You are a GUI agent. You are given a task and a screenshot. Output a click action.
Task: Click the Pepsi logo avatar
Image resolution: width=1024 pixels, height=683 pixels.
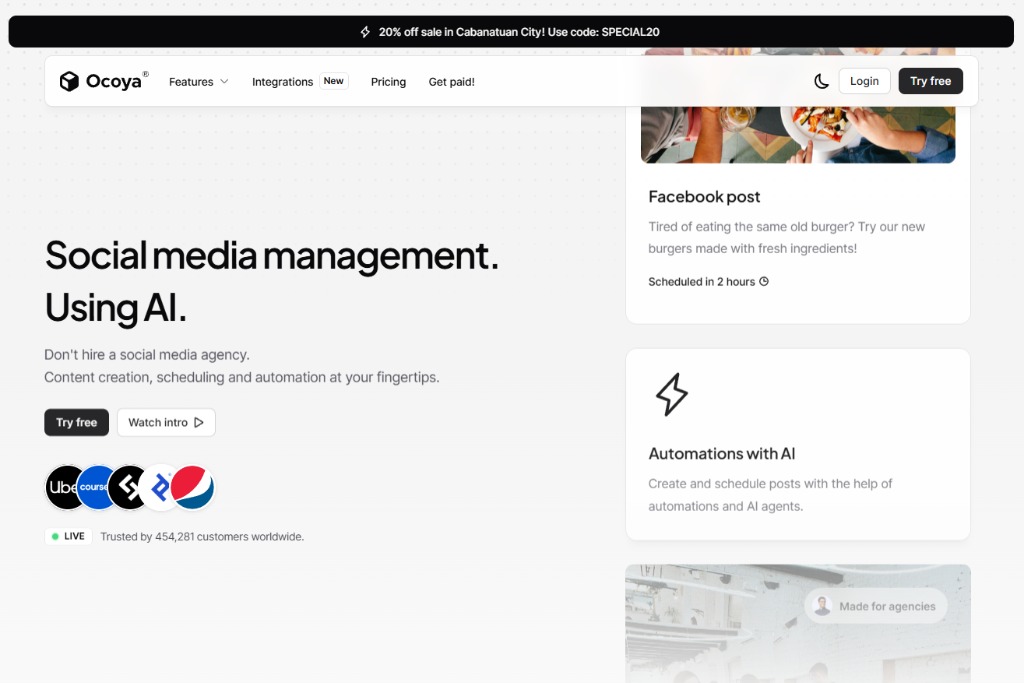pos(192,487)
